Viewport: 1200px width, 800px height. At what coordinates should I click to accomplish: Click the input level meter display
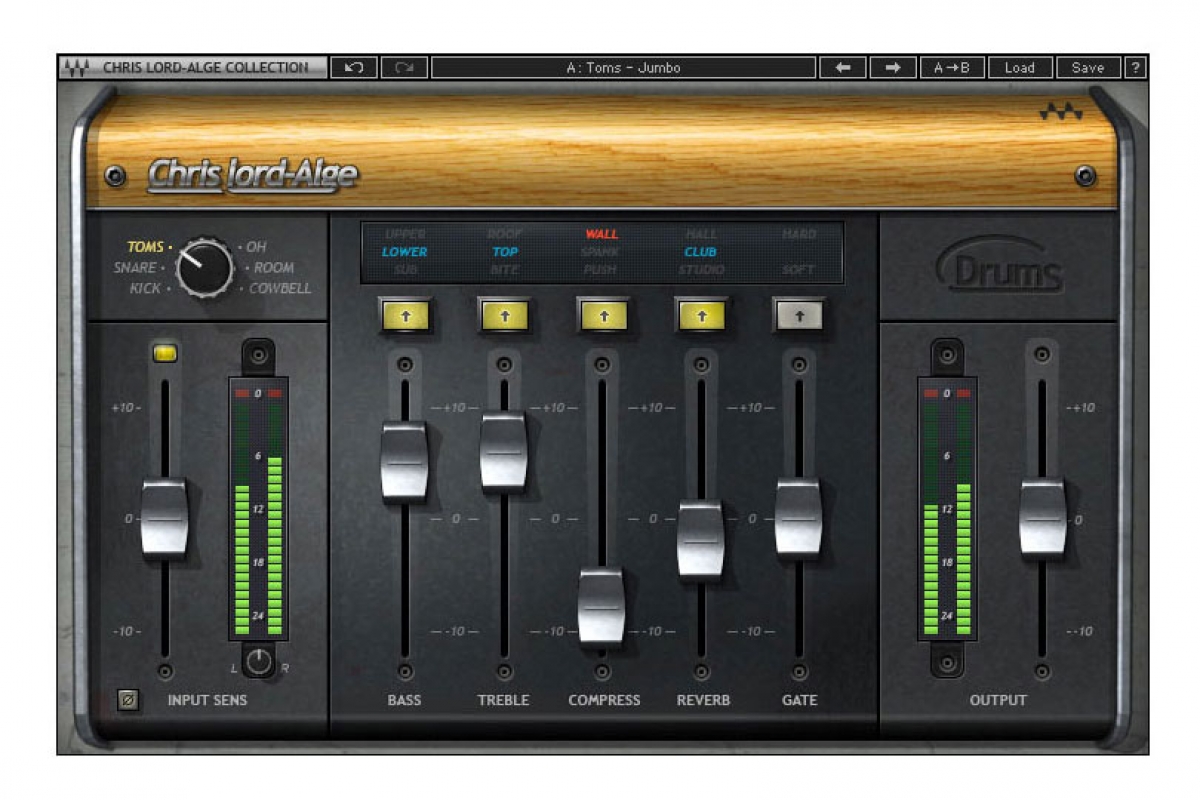[x=258, y=508]
